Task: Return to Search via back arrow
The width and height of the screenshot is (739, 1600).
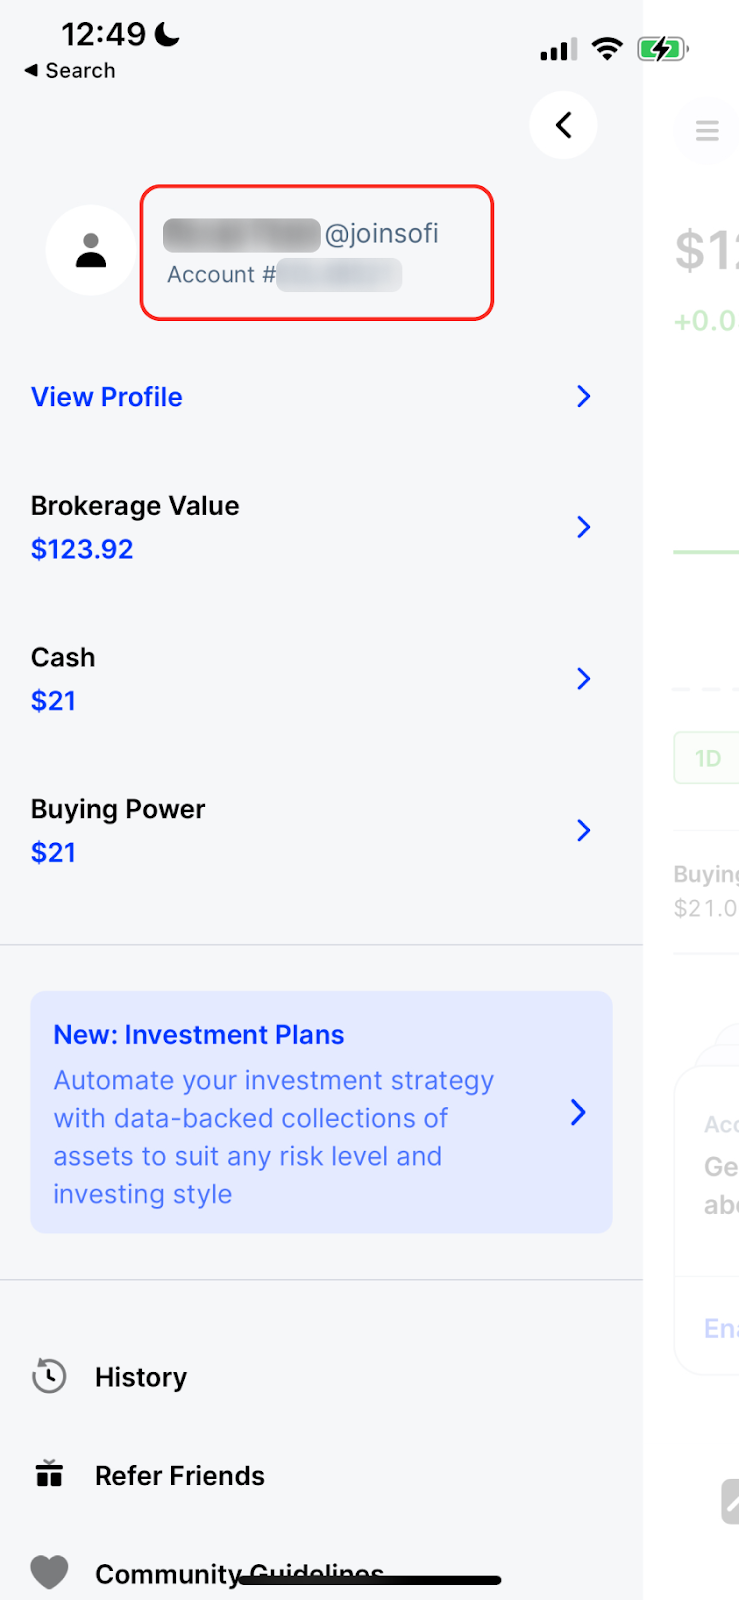Action: coord(70,71)
